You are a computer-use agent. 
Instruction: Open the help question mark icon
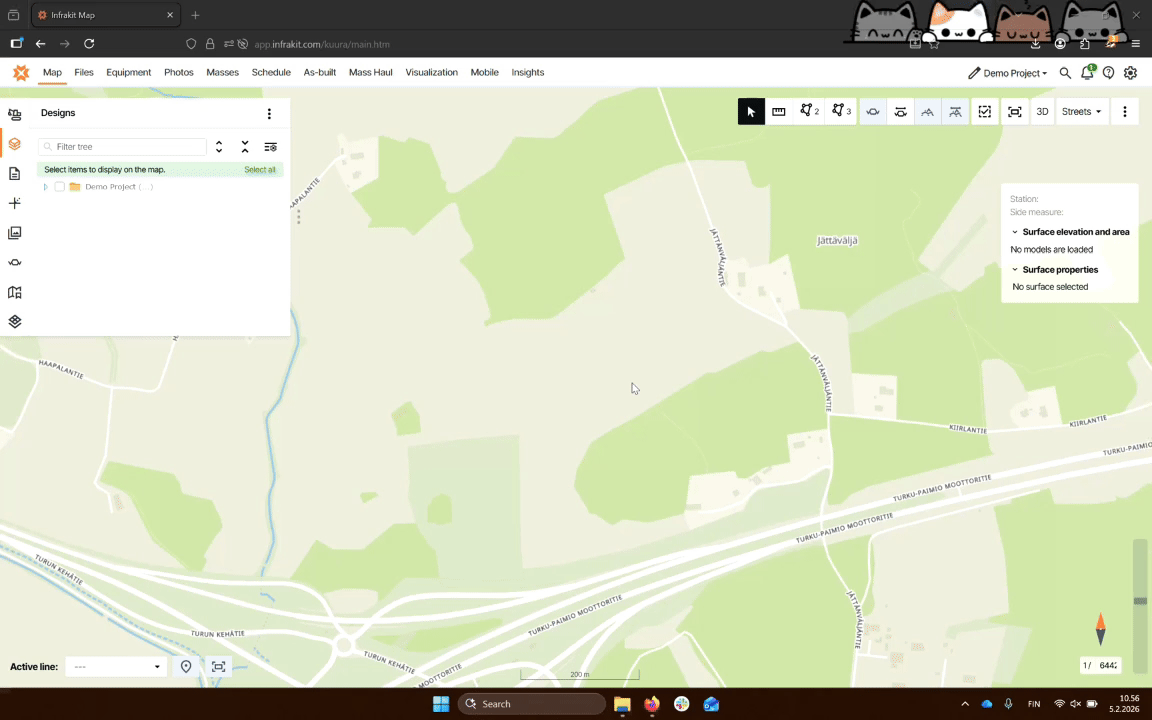[x=1108, y=73]
